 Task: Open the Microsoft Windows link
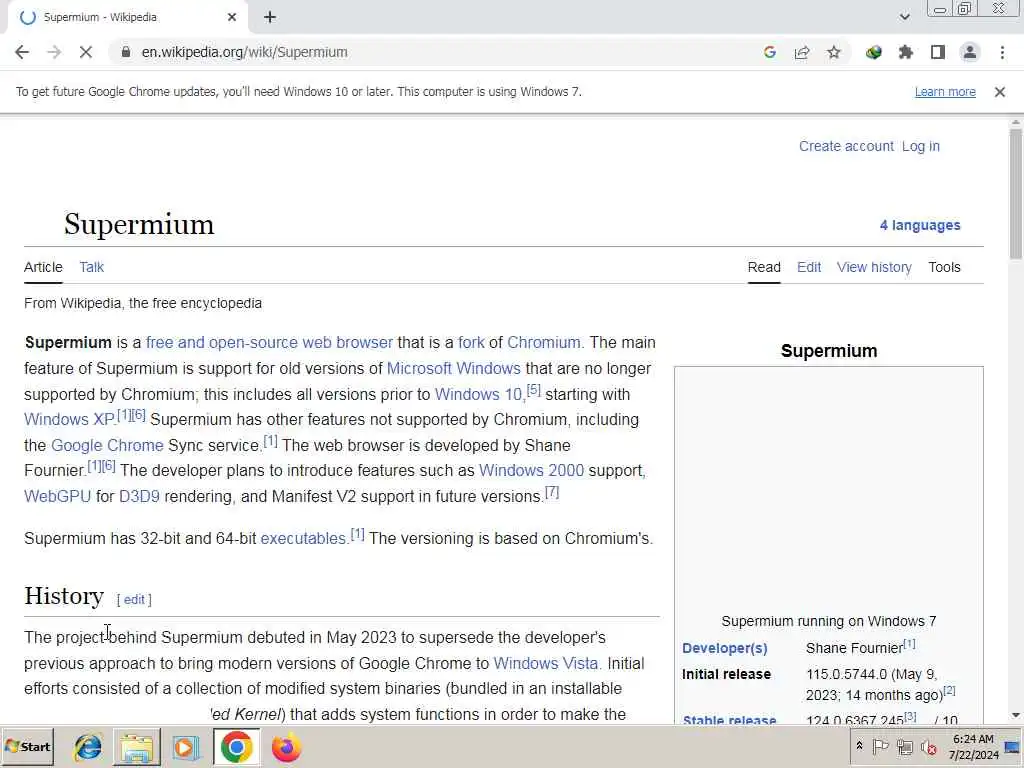[x=454, y=368]
